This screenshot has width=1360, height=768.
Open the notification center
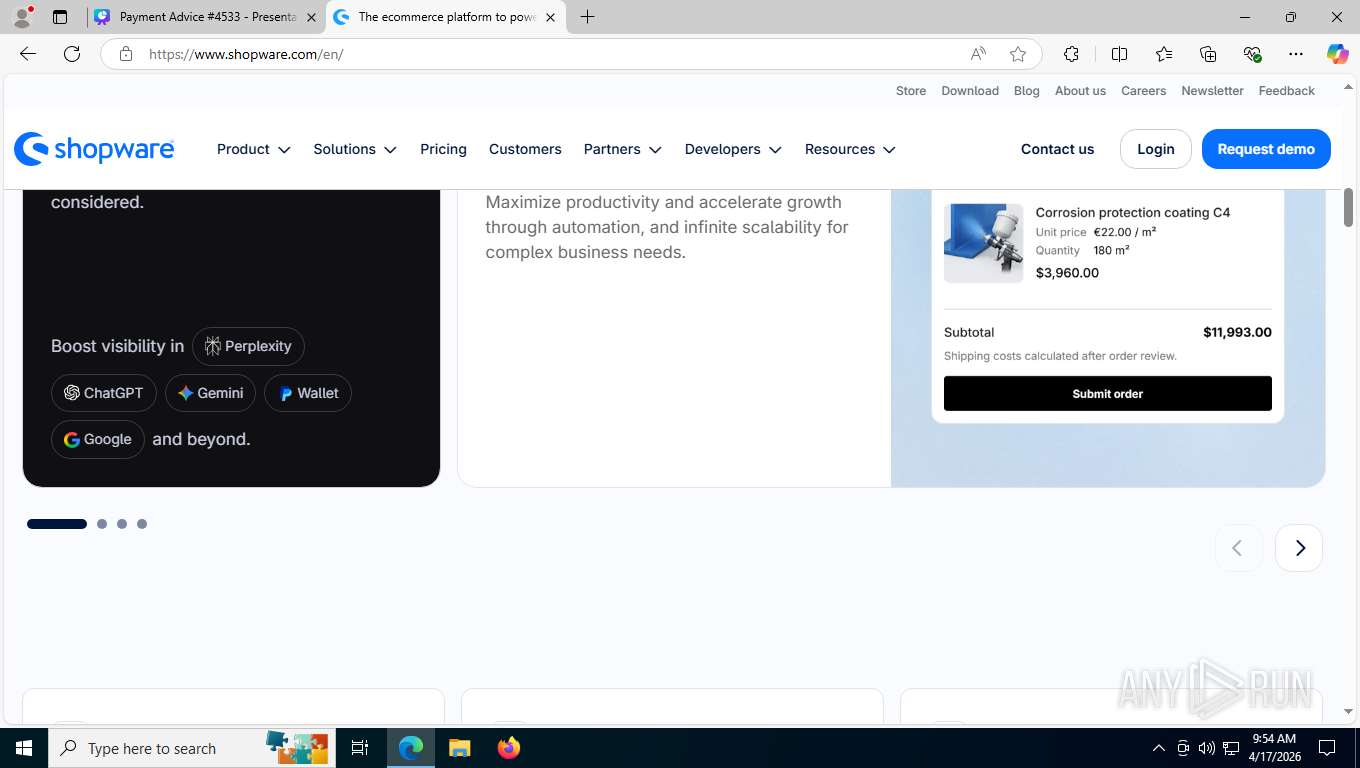[x=1327, y=748]
